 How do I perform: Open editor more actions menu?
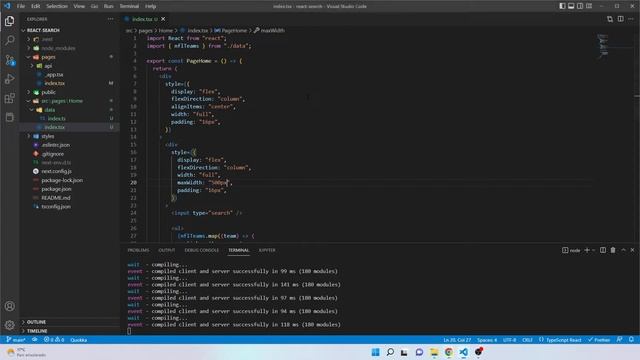(x=631, y=19)
